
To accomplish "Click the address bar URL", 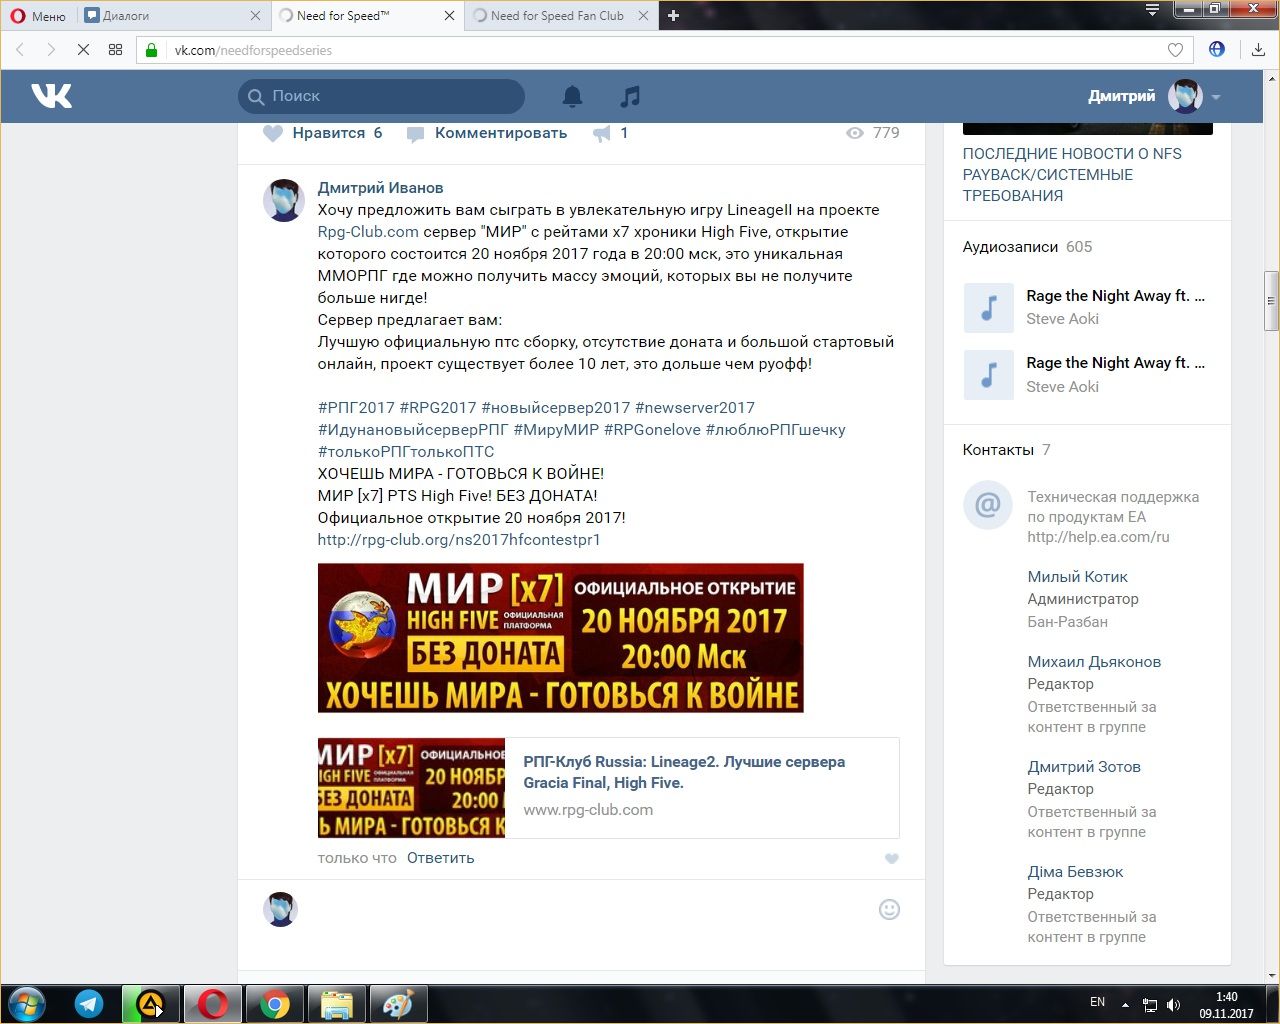I will (253, 50).
